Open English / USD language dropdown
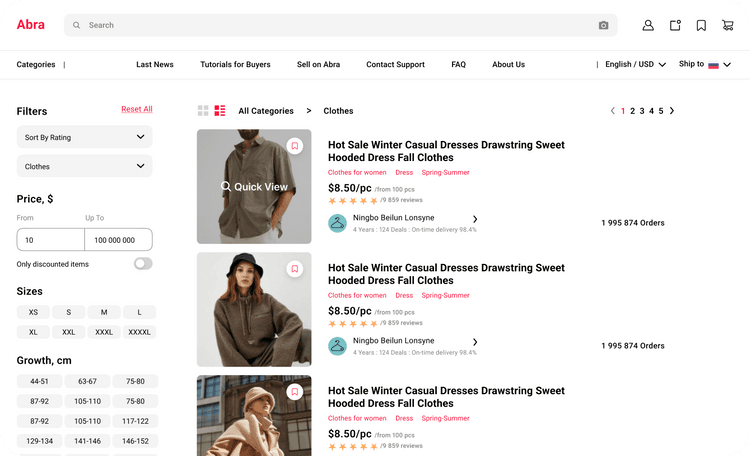Screen dimensions: 750x456 635,64
